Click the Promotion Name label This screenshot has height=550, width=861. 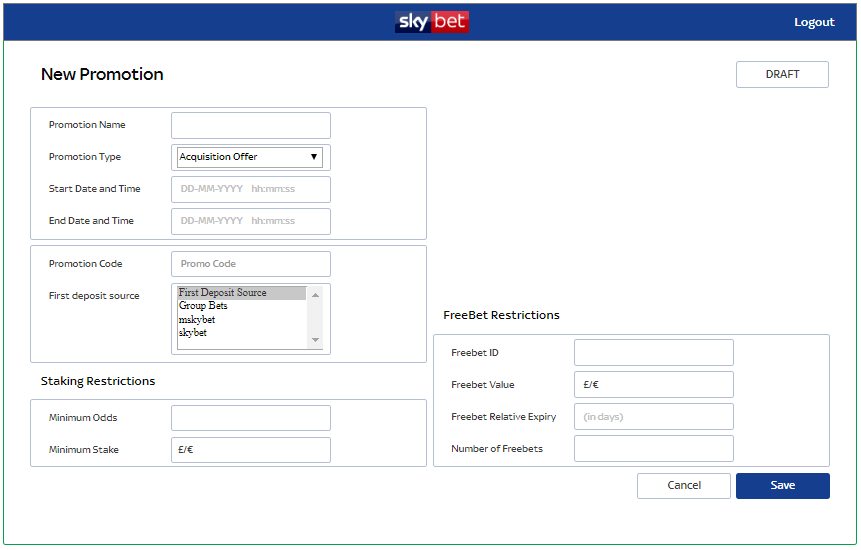click(x=87, y=125)
